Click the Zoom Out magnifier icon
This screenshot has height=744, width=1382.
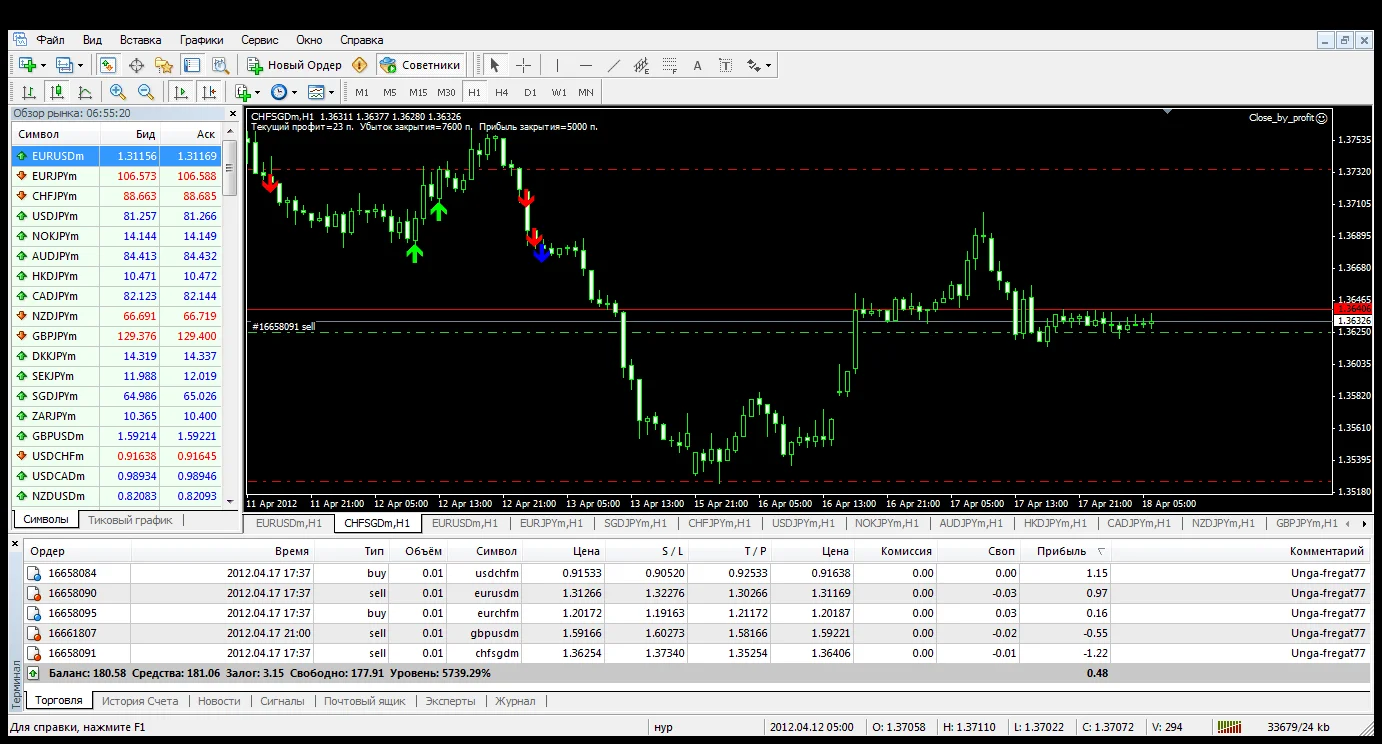tap(146, 92)
